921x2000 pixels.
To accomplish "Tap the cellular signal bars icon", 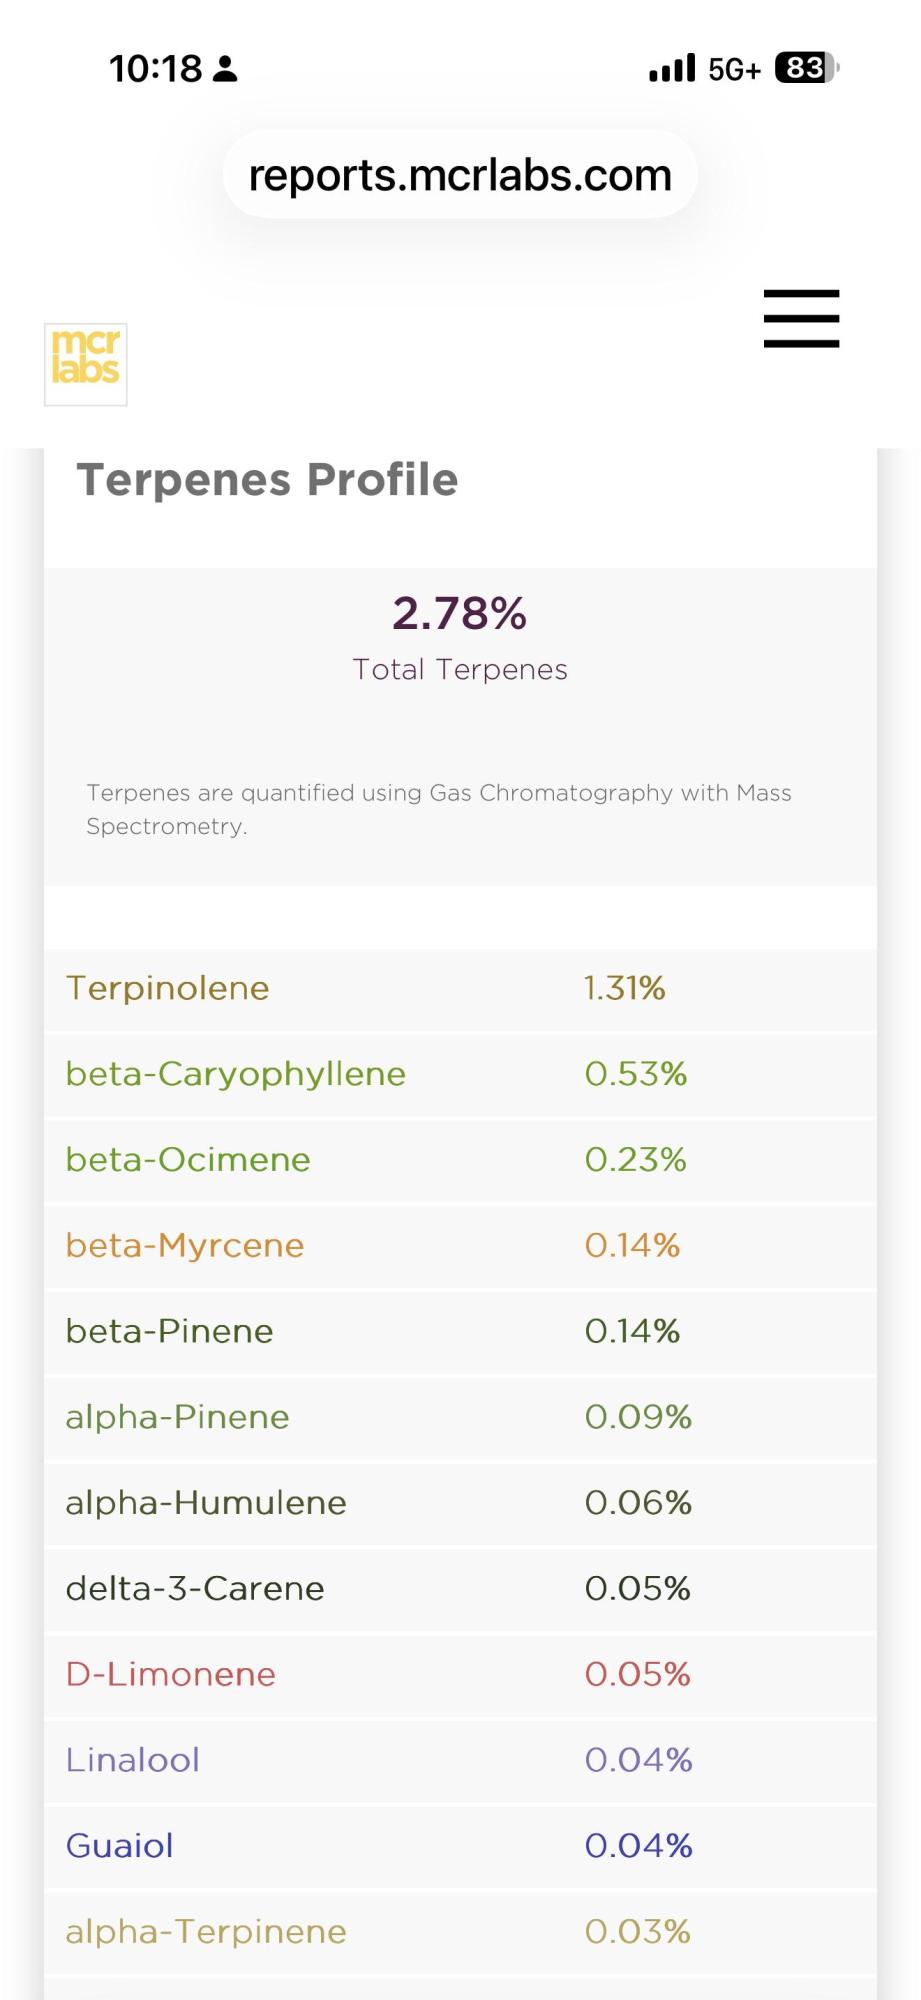I will pyautogui.click(x=671, y=68).
